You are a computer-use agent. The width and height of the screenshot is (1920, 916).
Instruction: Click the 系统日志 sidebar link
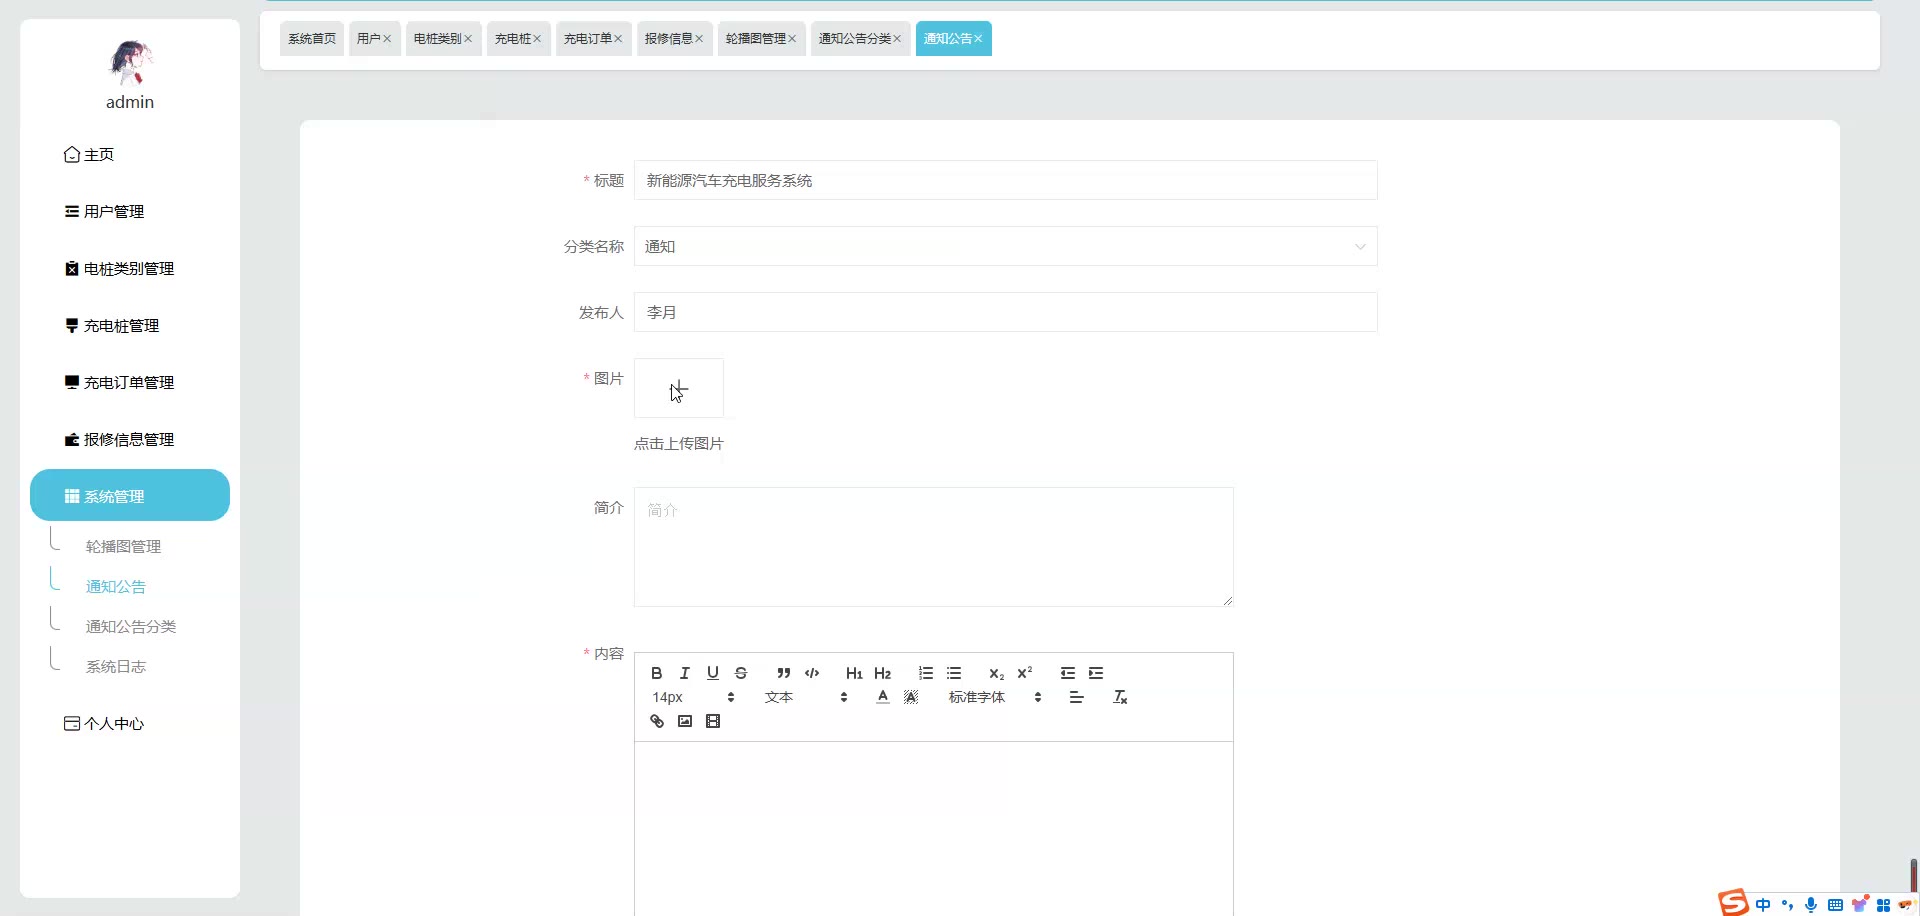(x=116, y=667)
